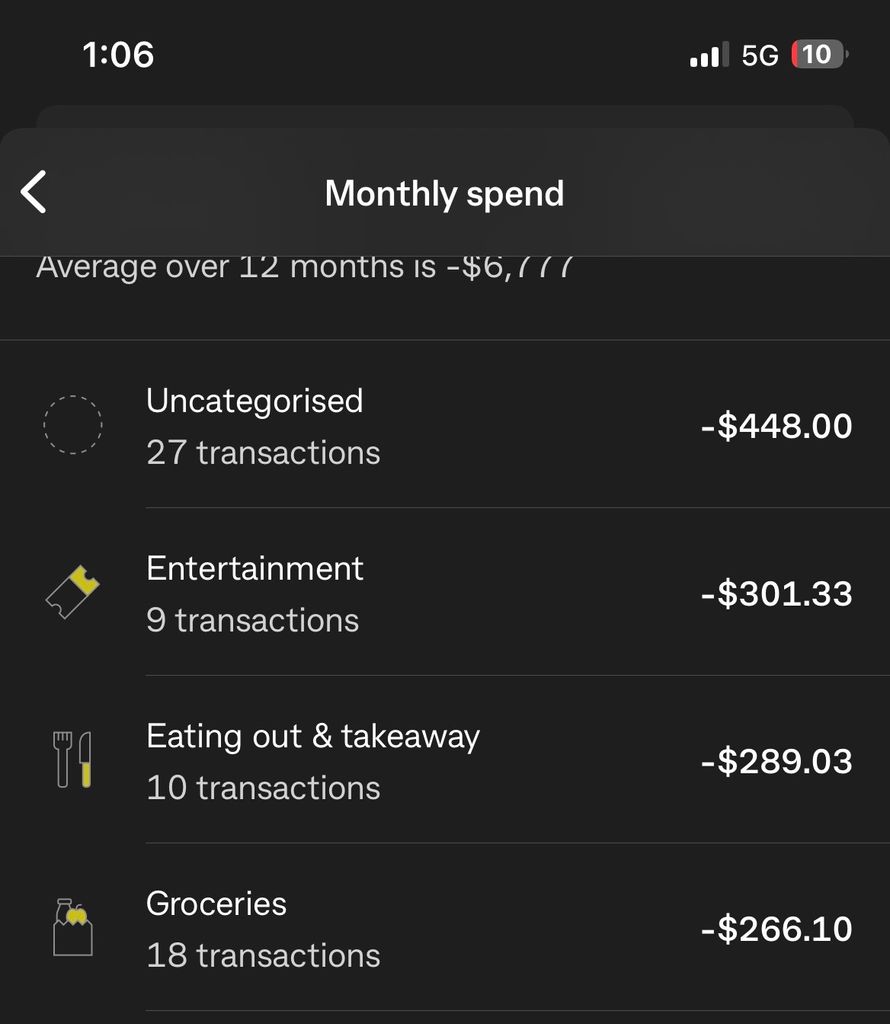
Task: Tap the Entertainment ticket icon
Action: [73, 592]
